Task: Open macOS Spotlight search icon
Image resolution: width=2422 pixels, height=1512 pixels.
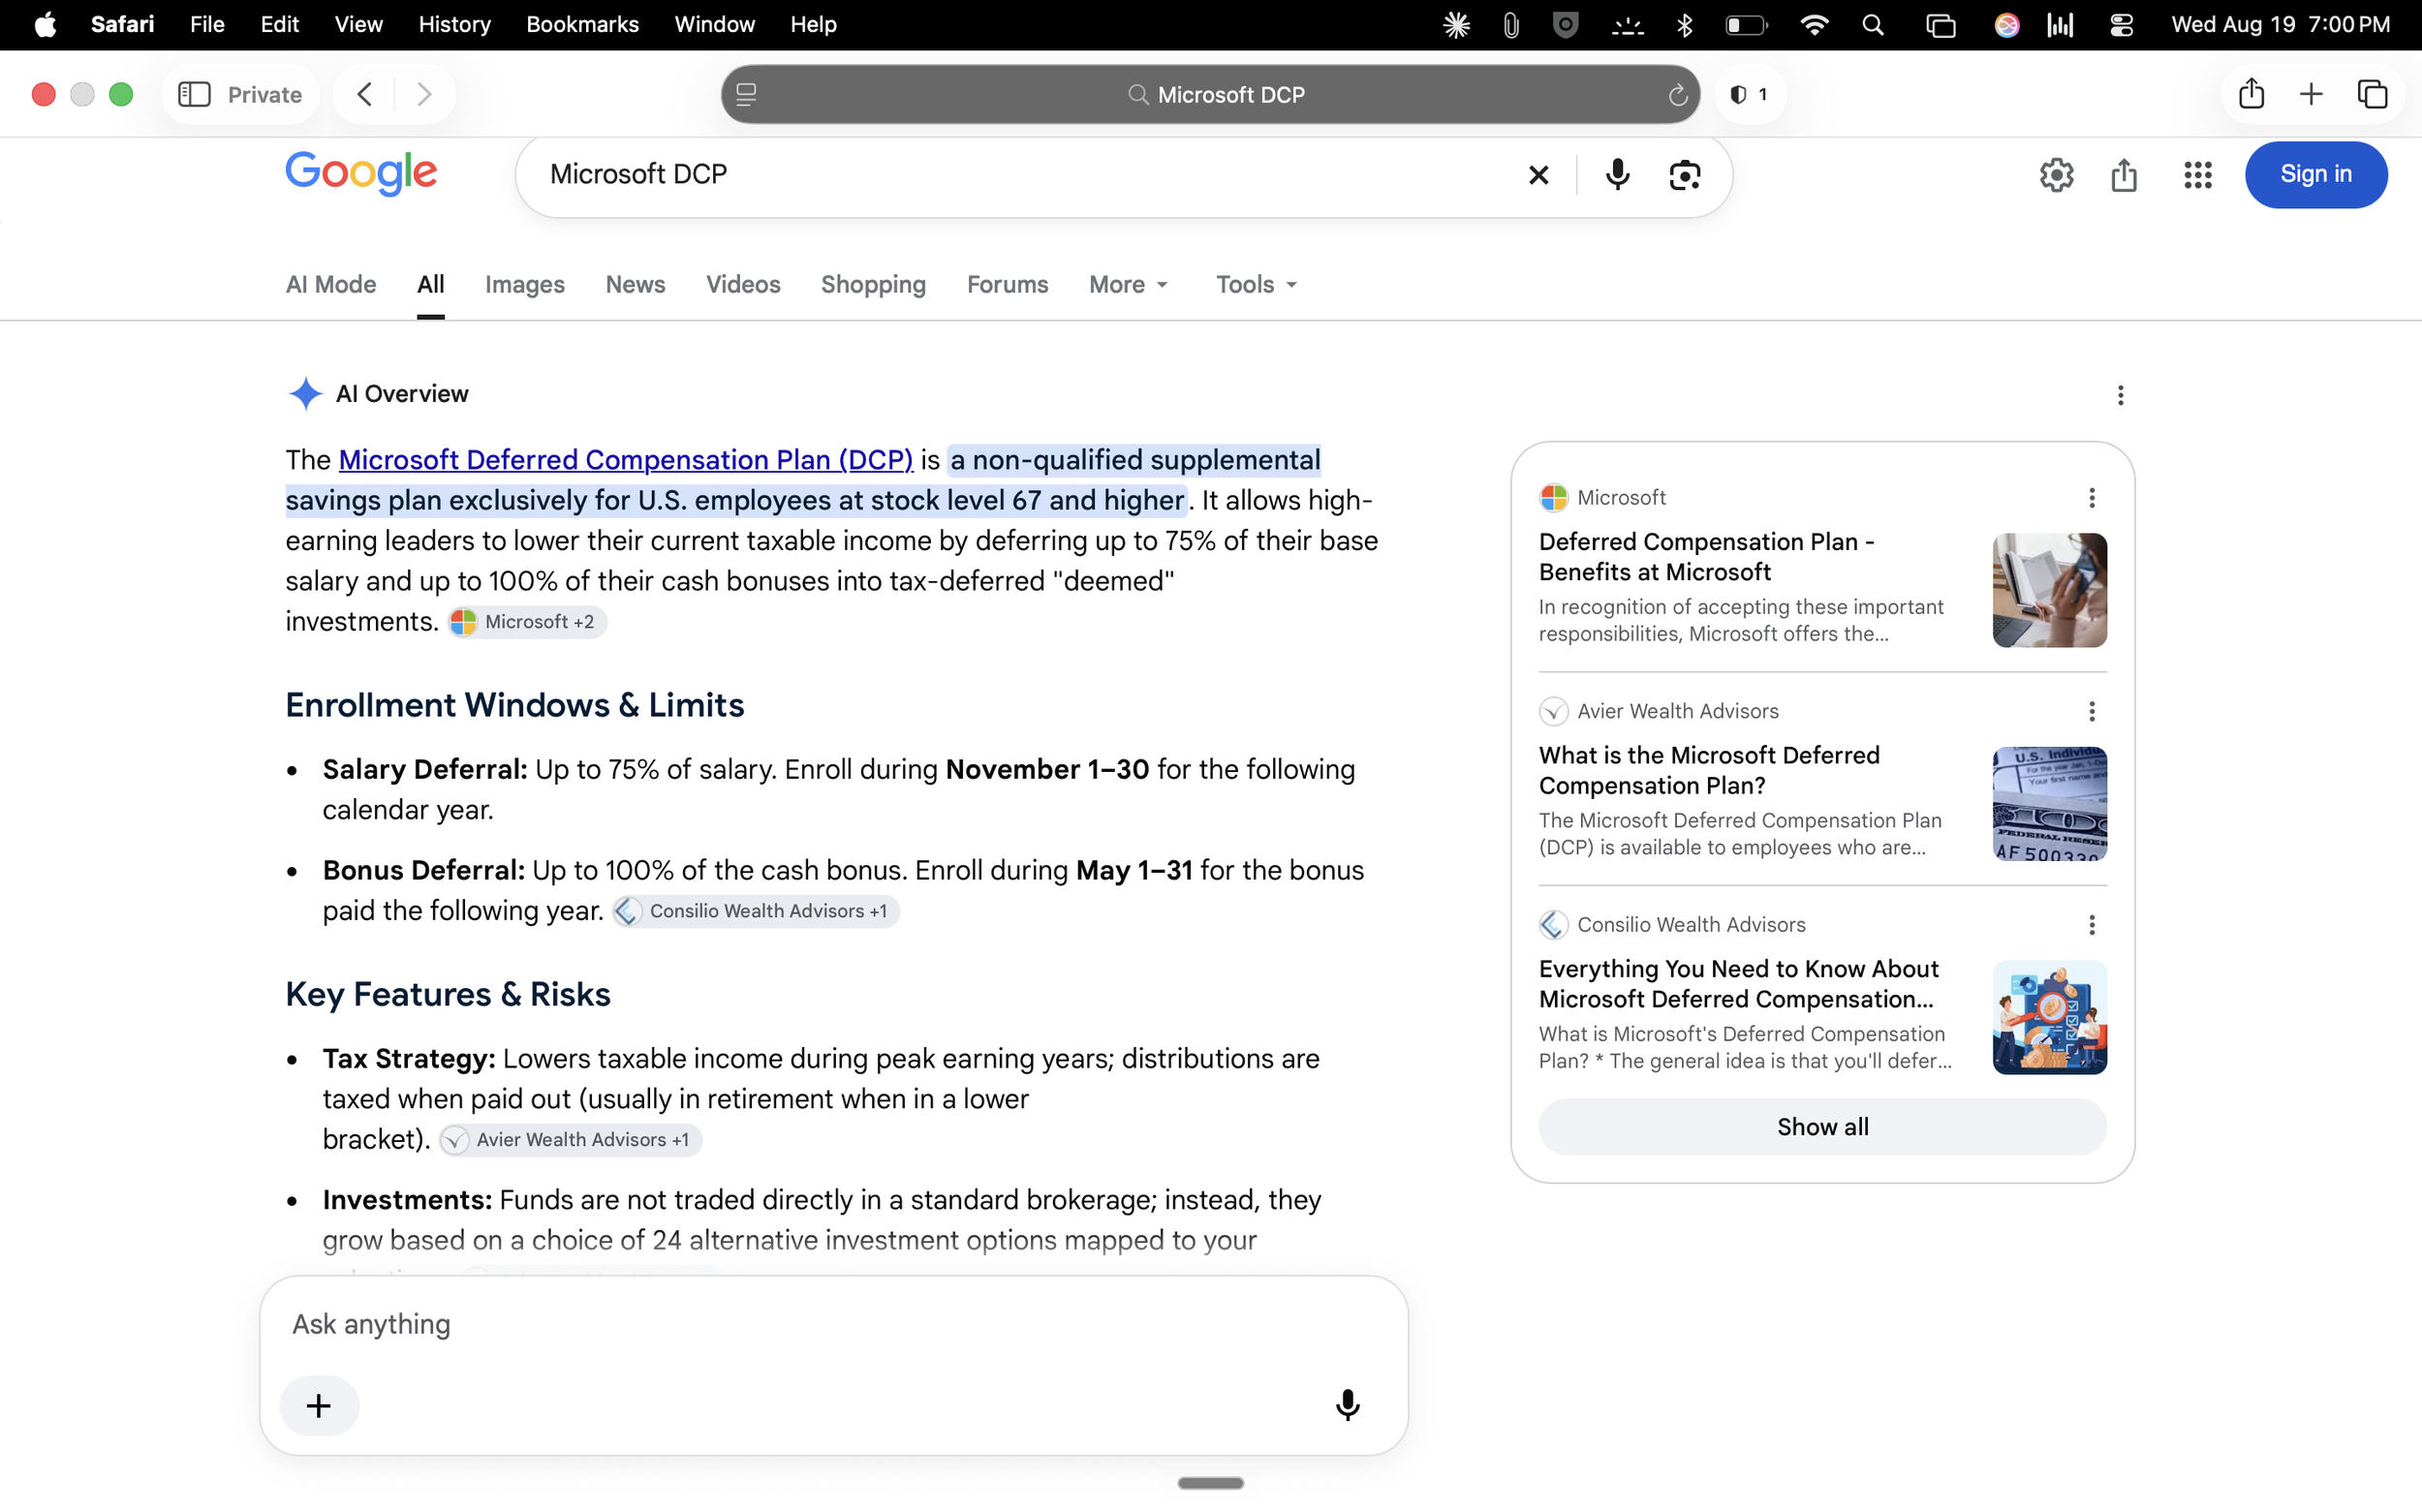Action: 1873,25
